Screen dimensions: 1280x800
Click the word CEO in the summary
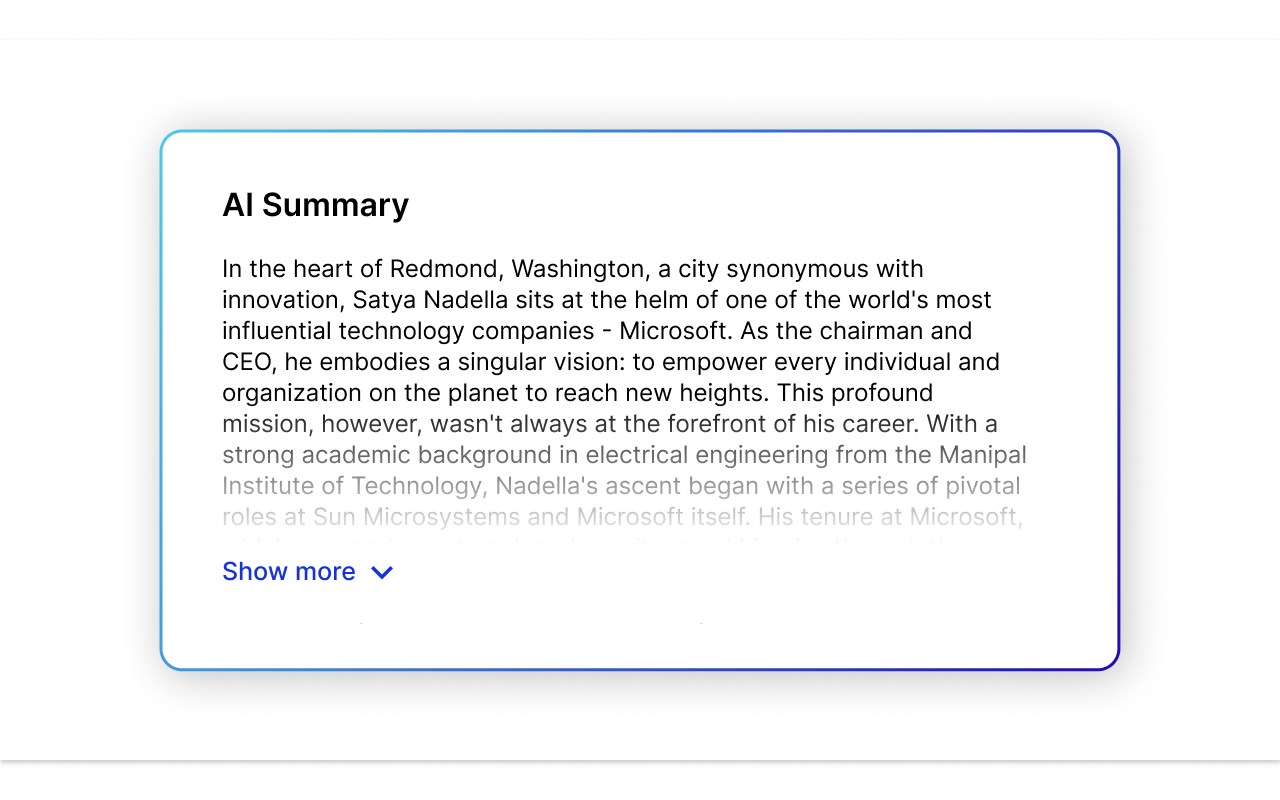(246, 362)
